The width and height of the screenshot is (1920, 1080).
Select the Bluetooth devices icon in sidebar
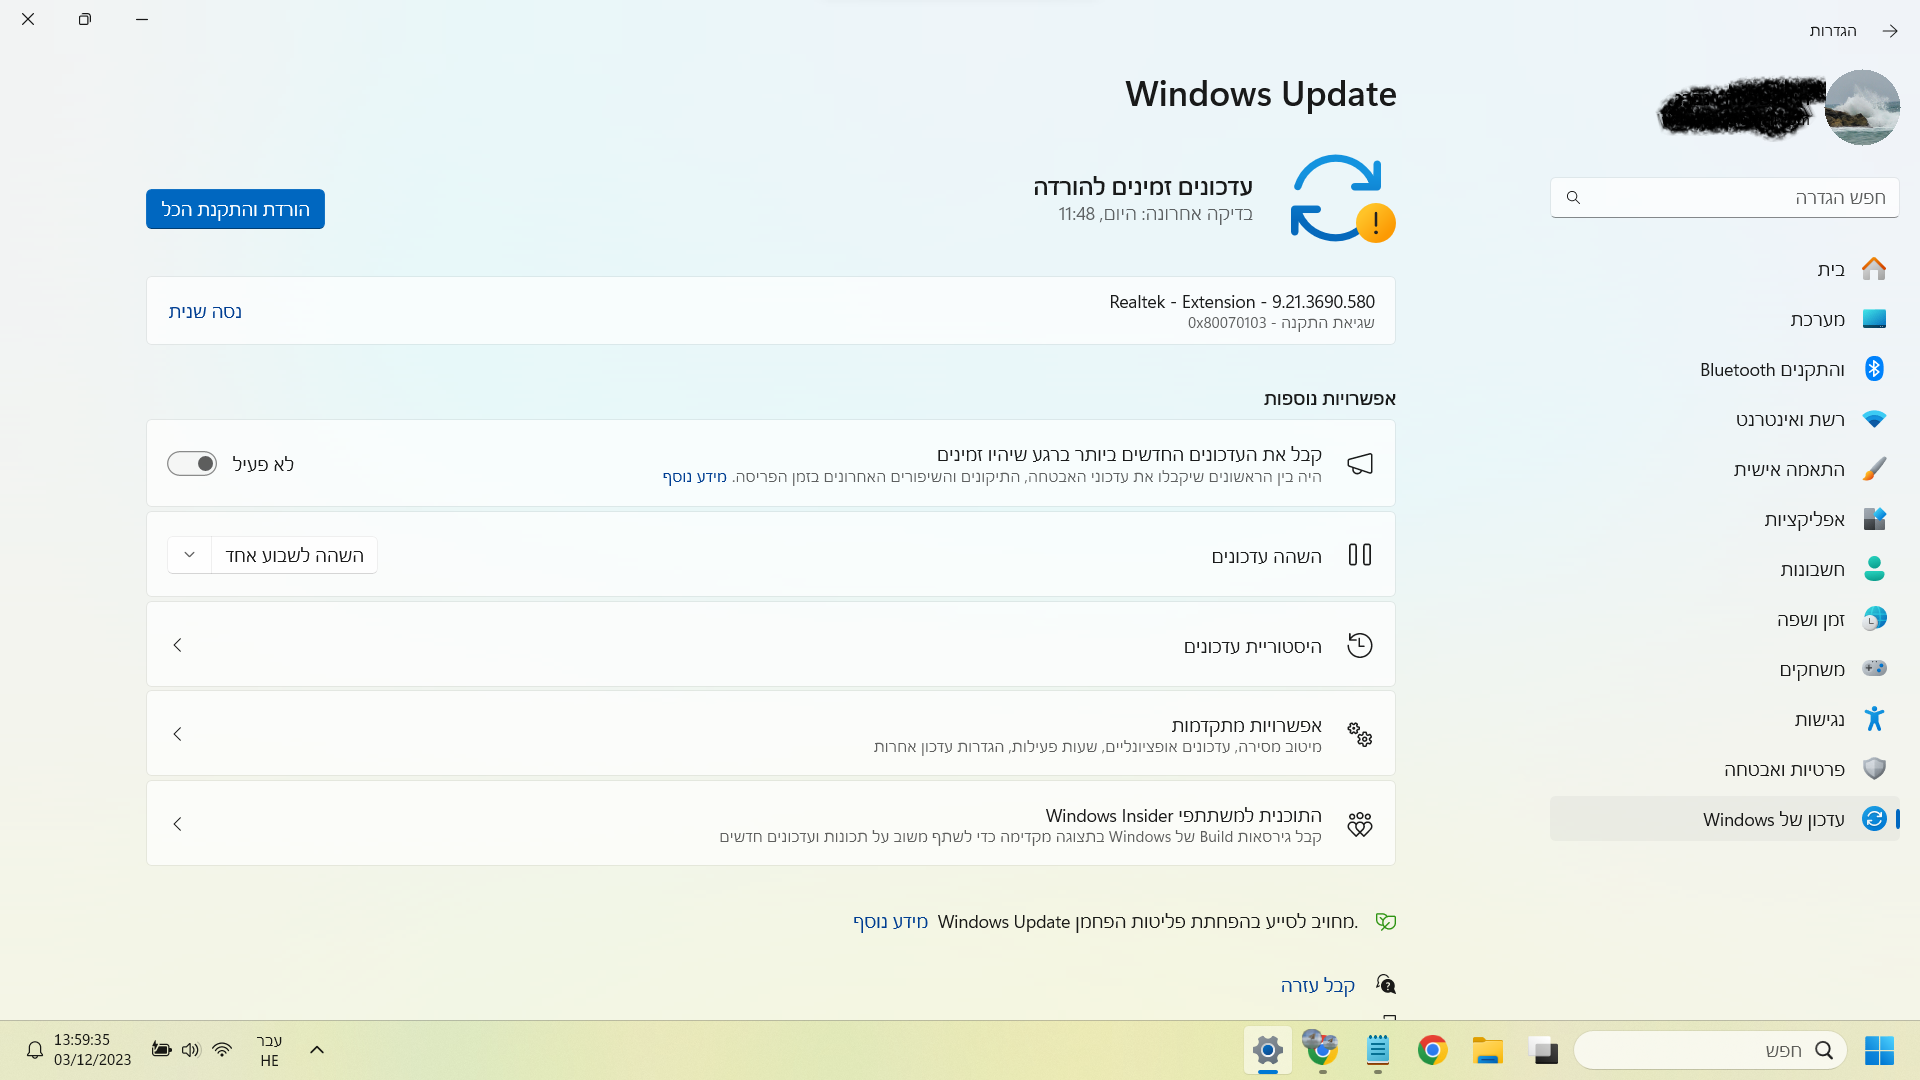coord(1874,369)
